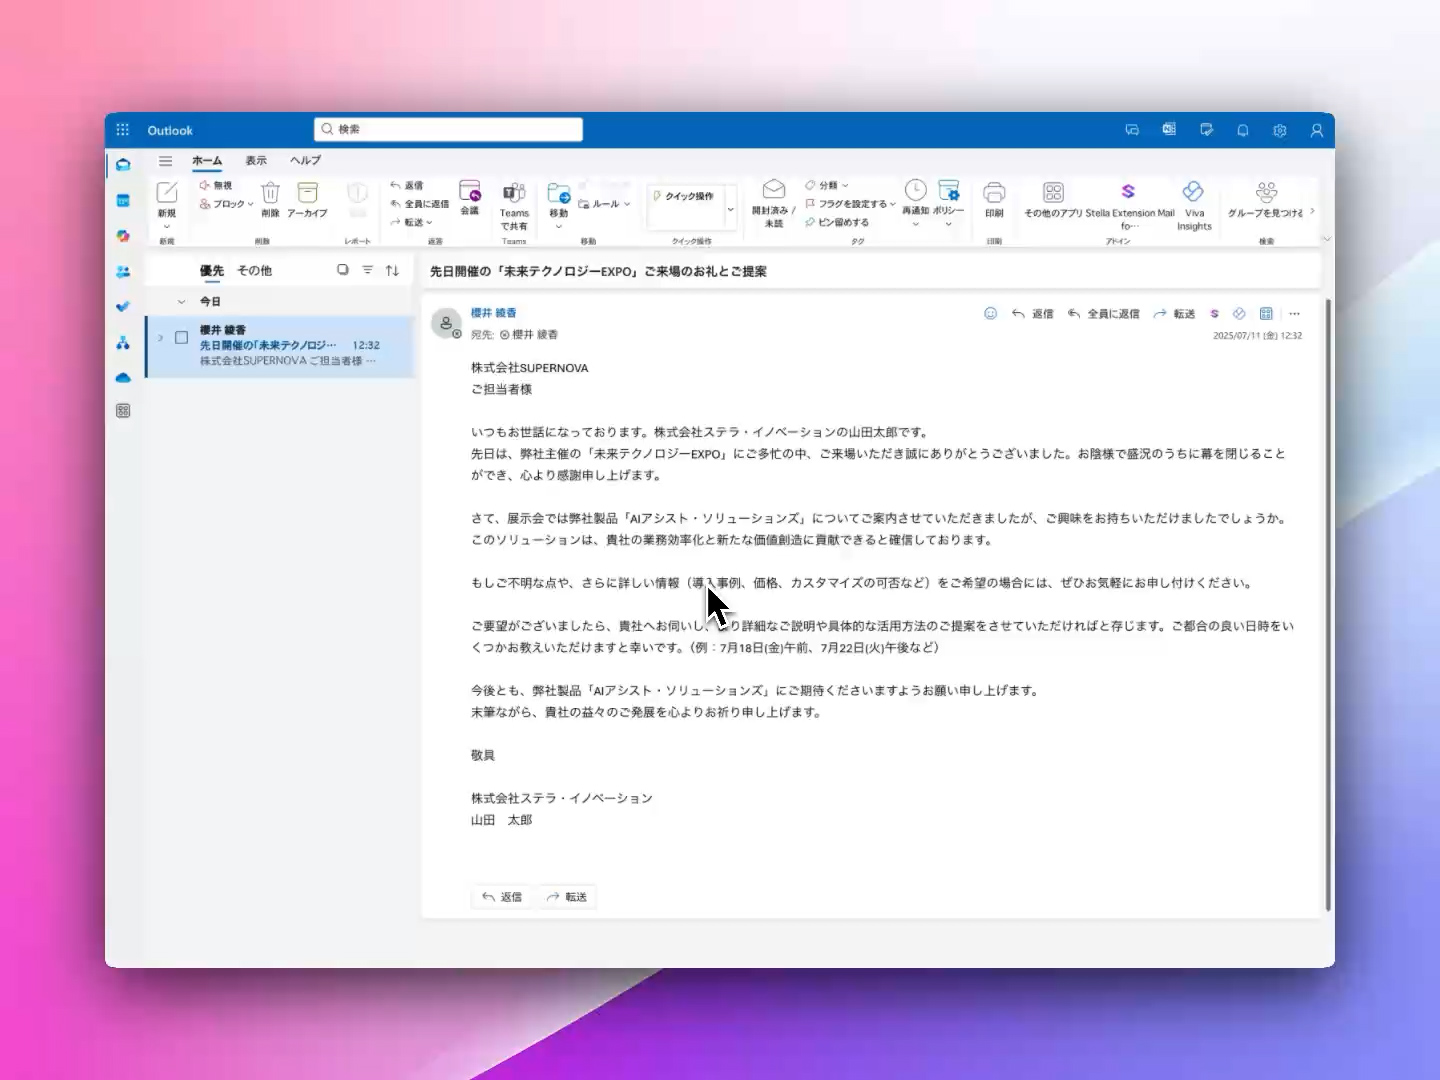The width and height of the screenshot is (1440, 1080).
Task: Open Viva Insights in the ribbon
Action: pos(1194,204)
